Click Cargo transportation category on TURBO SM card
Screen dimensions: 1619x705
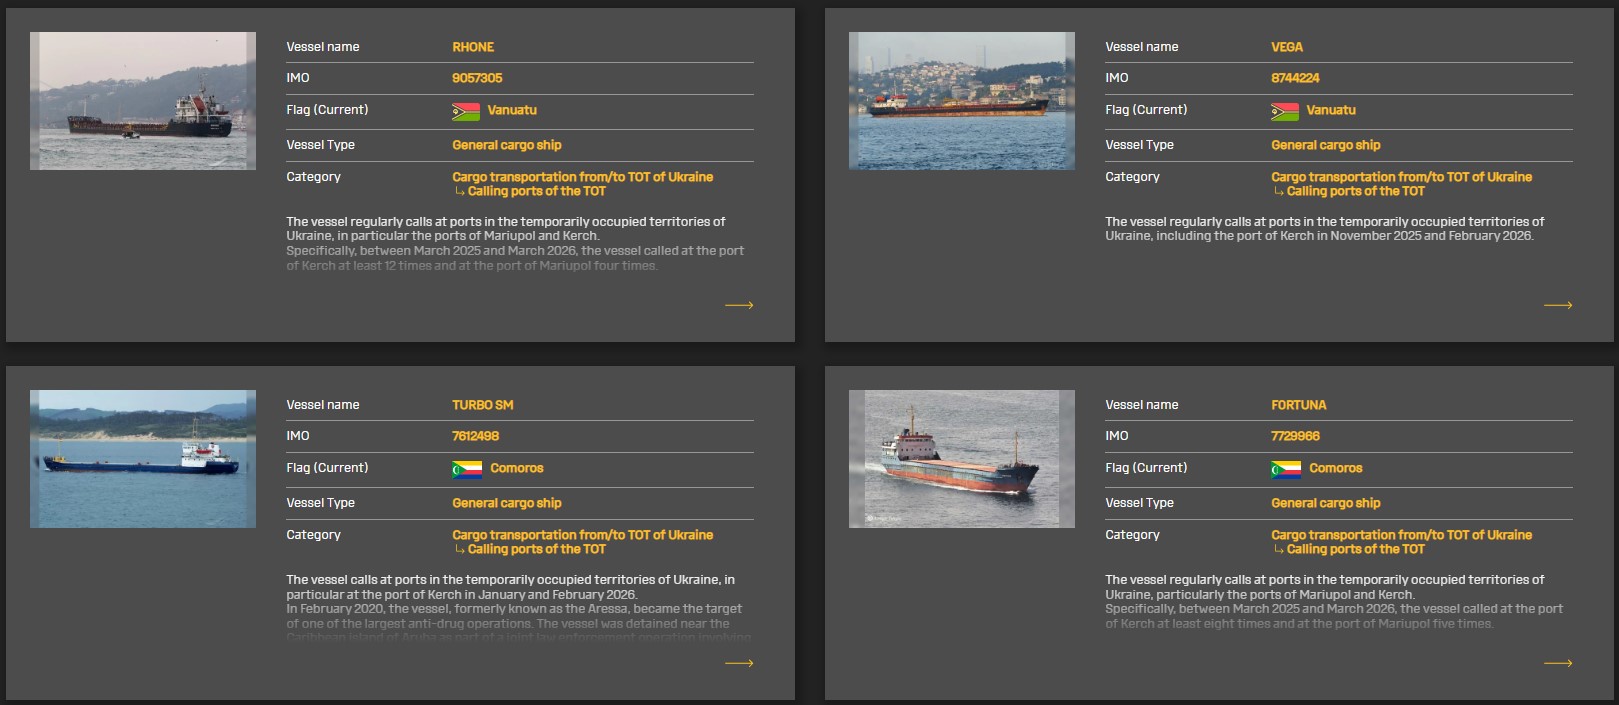point(582,535)
